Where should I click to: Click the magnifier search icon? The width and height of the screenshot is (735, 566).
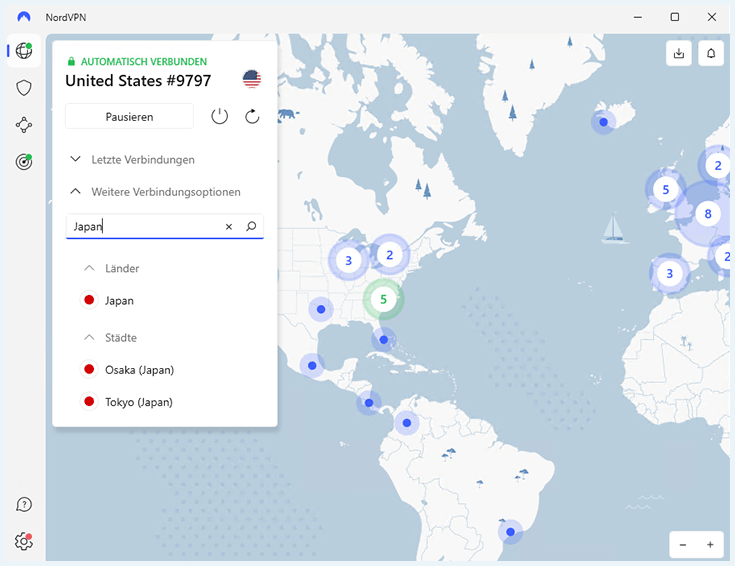point(251,226)
